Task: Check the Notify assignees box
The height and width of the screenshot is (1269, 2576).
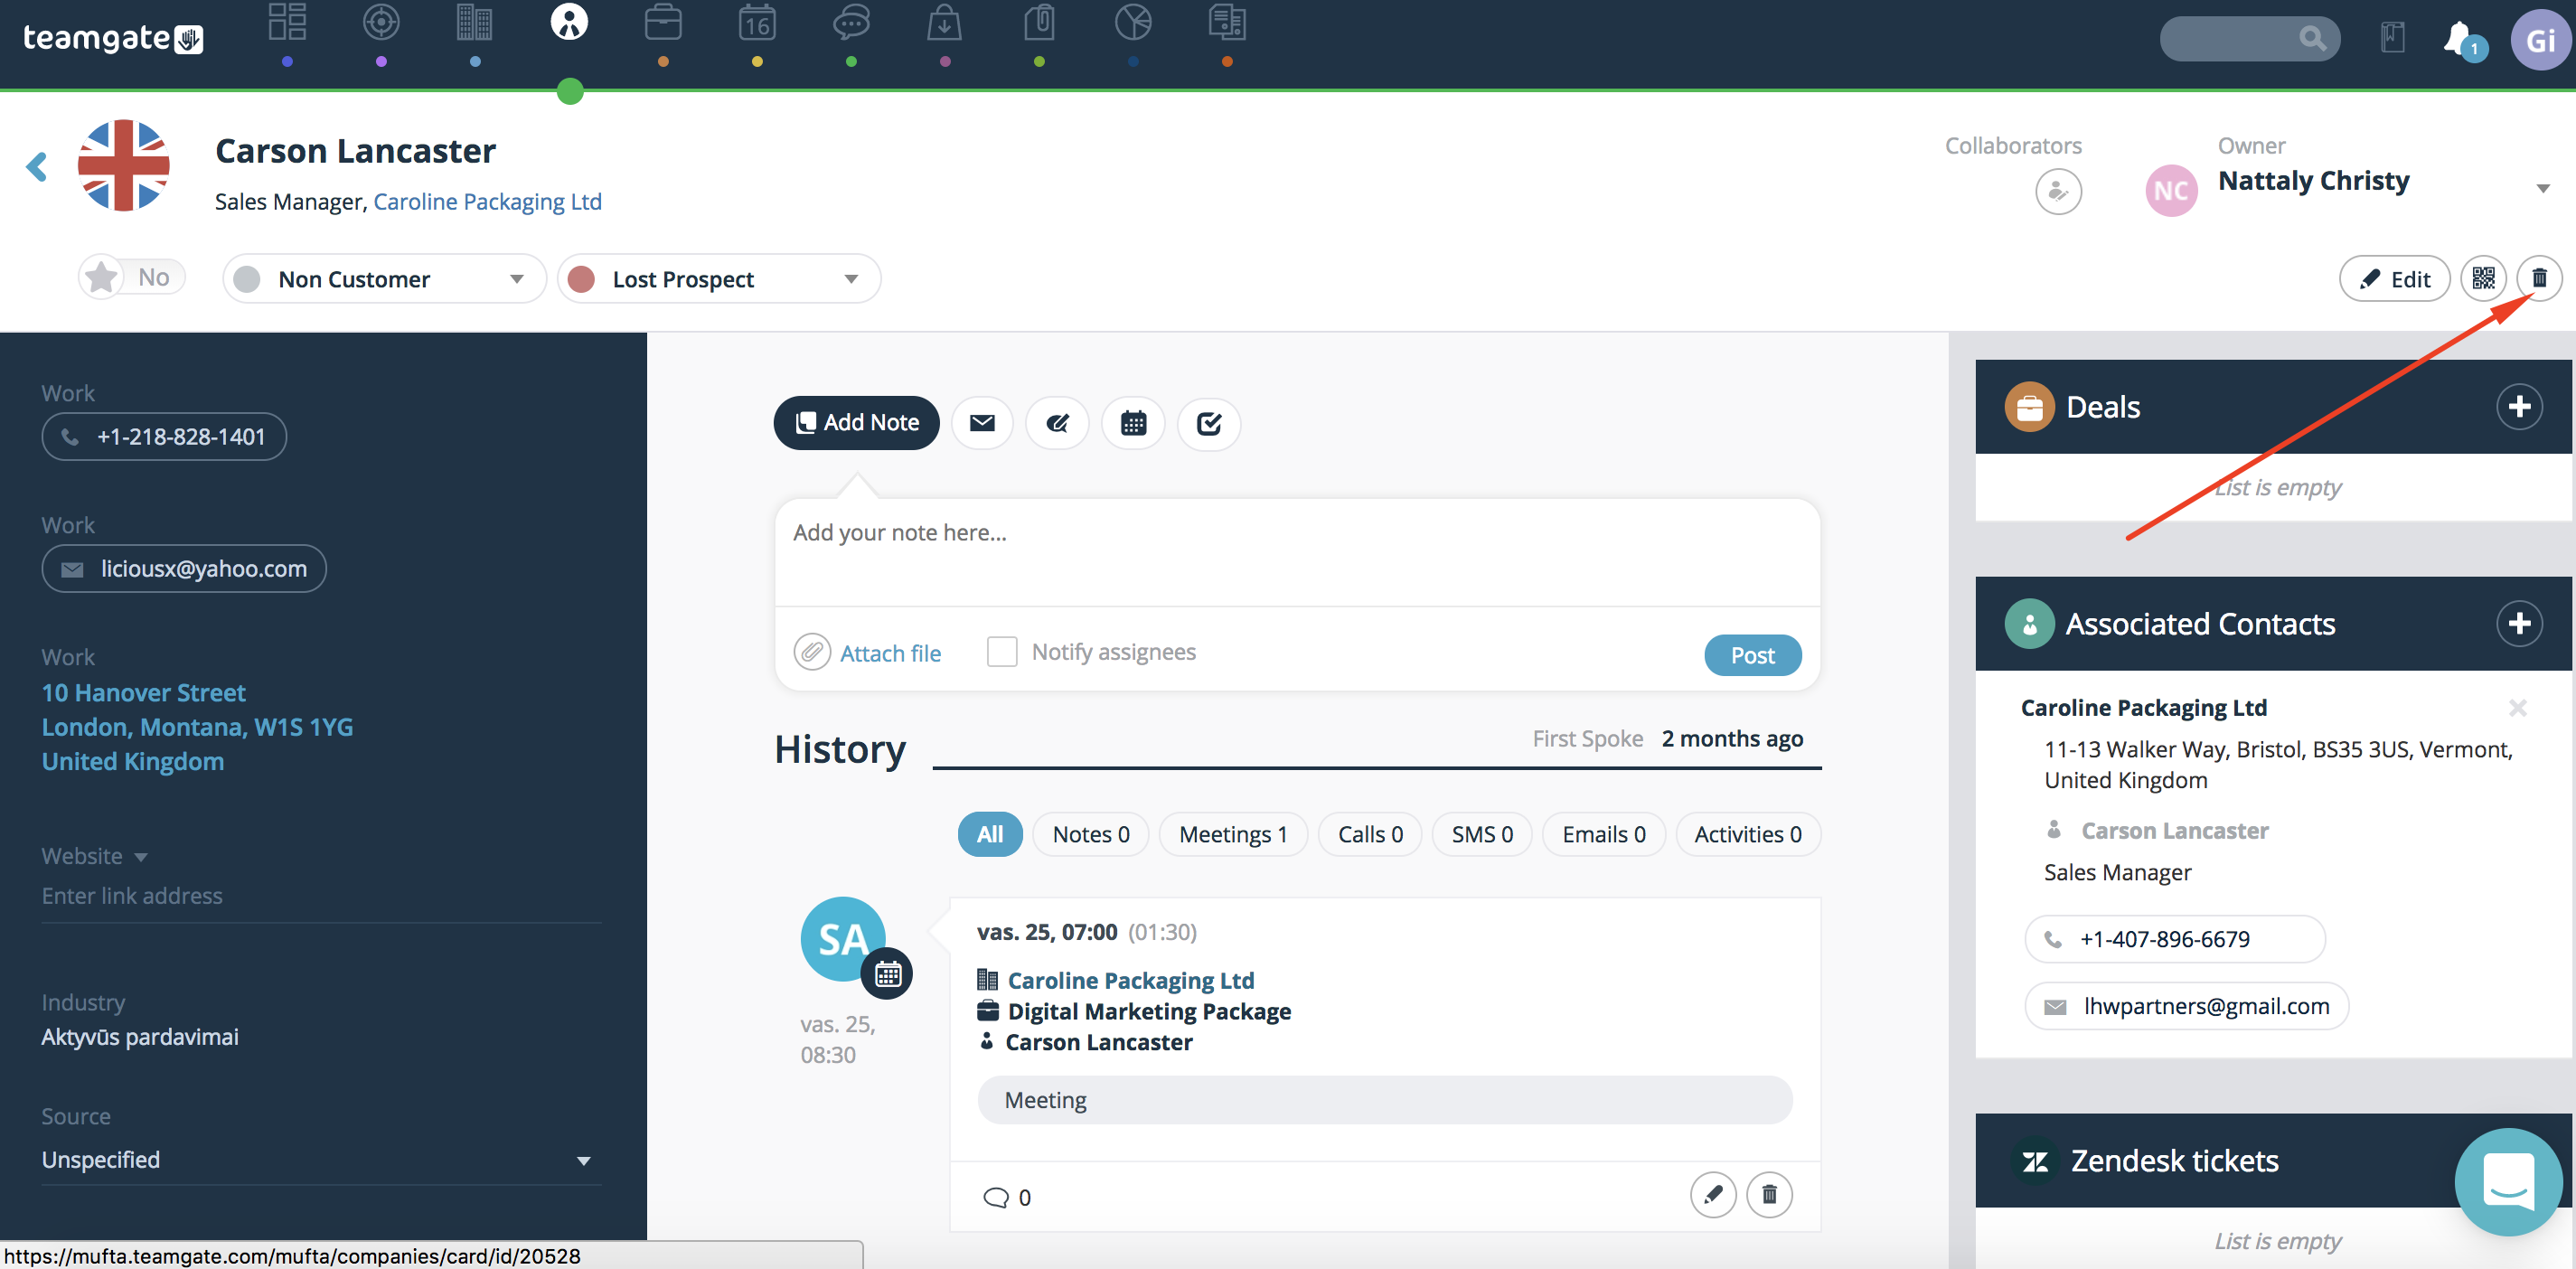Action: [x=1001, y=652]
